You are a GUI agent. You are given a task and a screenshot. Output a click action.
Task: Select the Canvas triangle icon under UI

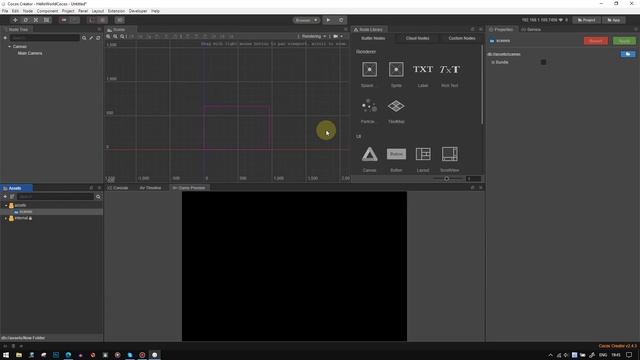369,154
